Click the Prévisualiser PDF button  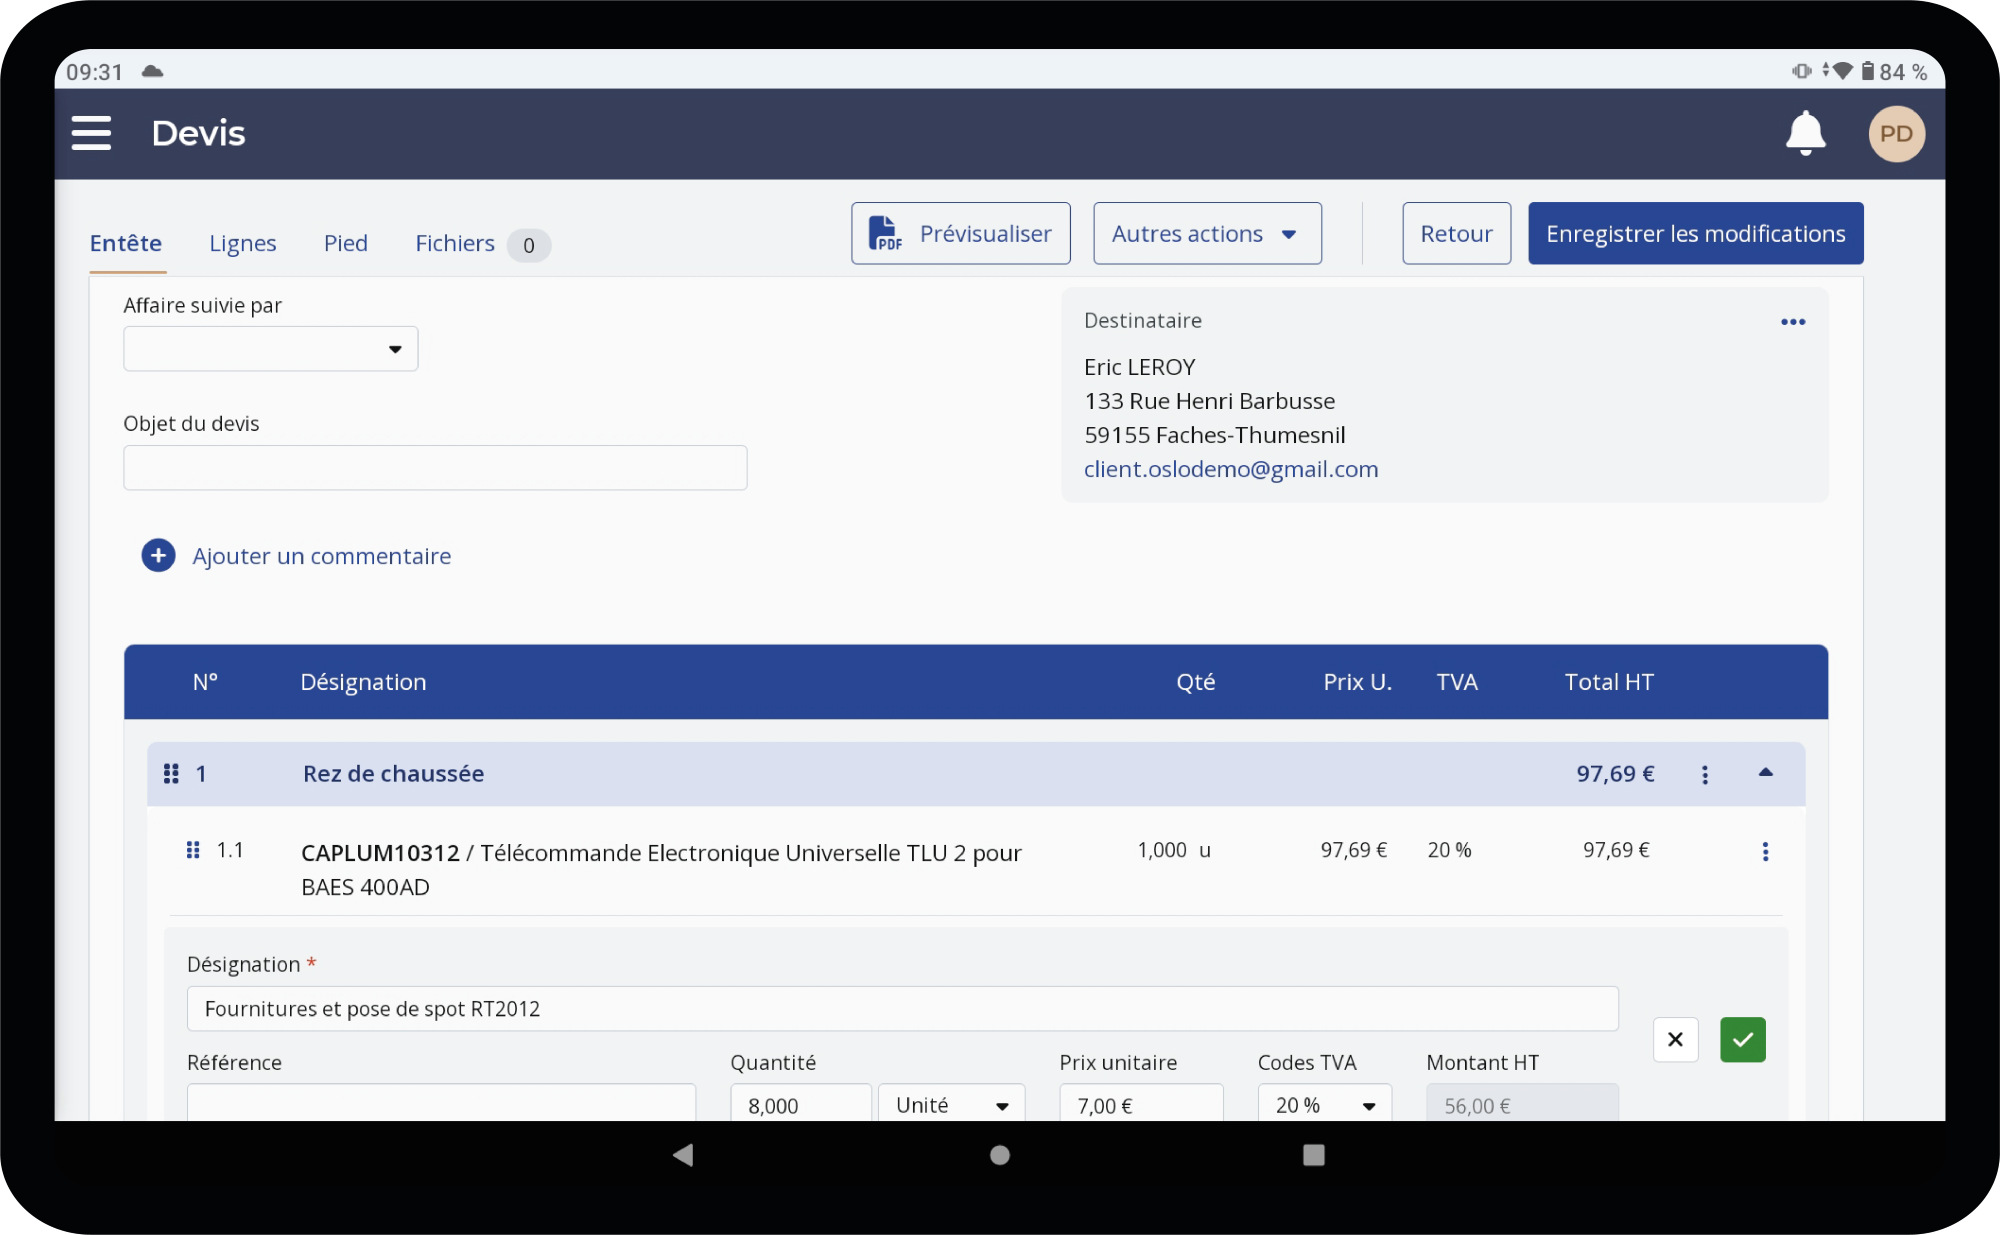click(960, 234)
